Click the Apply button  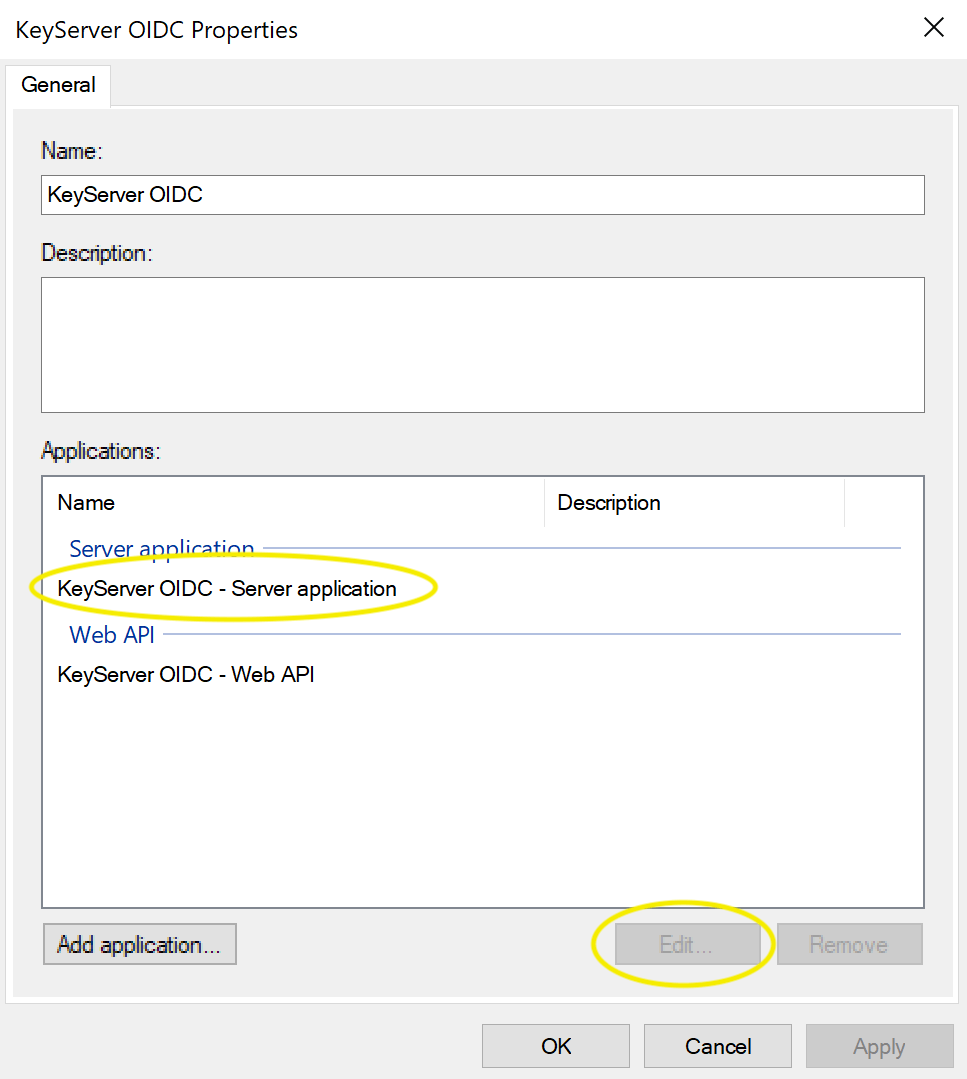pyautogui.click(x=879, y=1046)
